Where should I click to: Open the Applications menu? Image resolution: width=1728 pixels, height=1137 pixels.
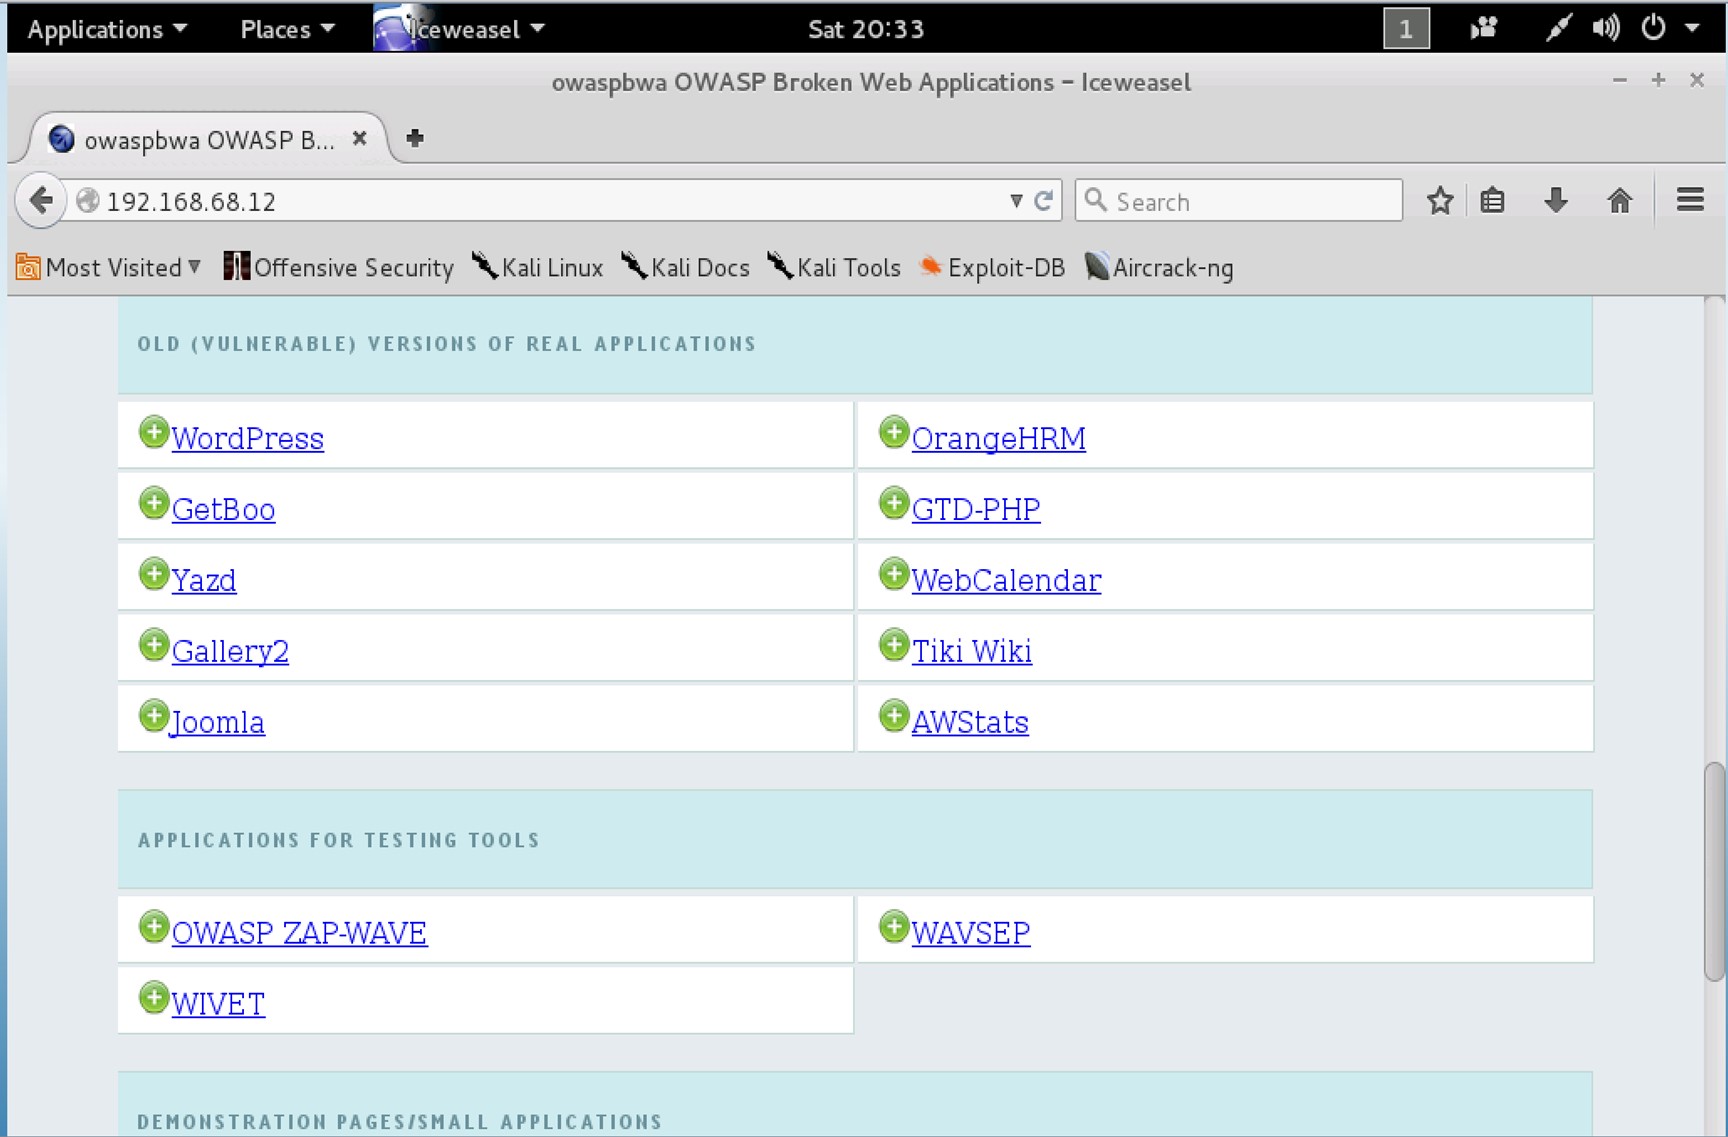[x=106, y=29]
